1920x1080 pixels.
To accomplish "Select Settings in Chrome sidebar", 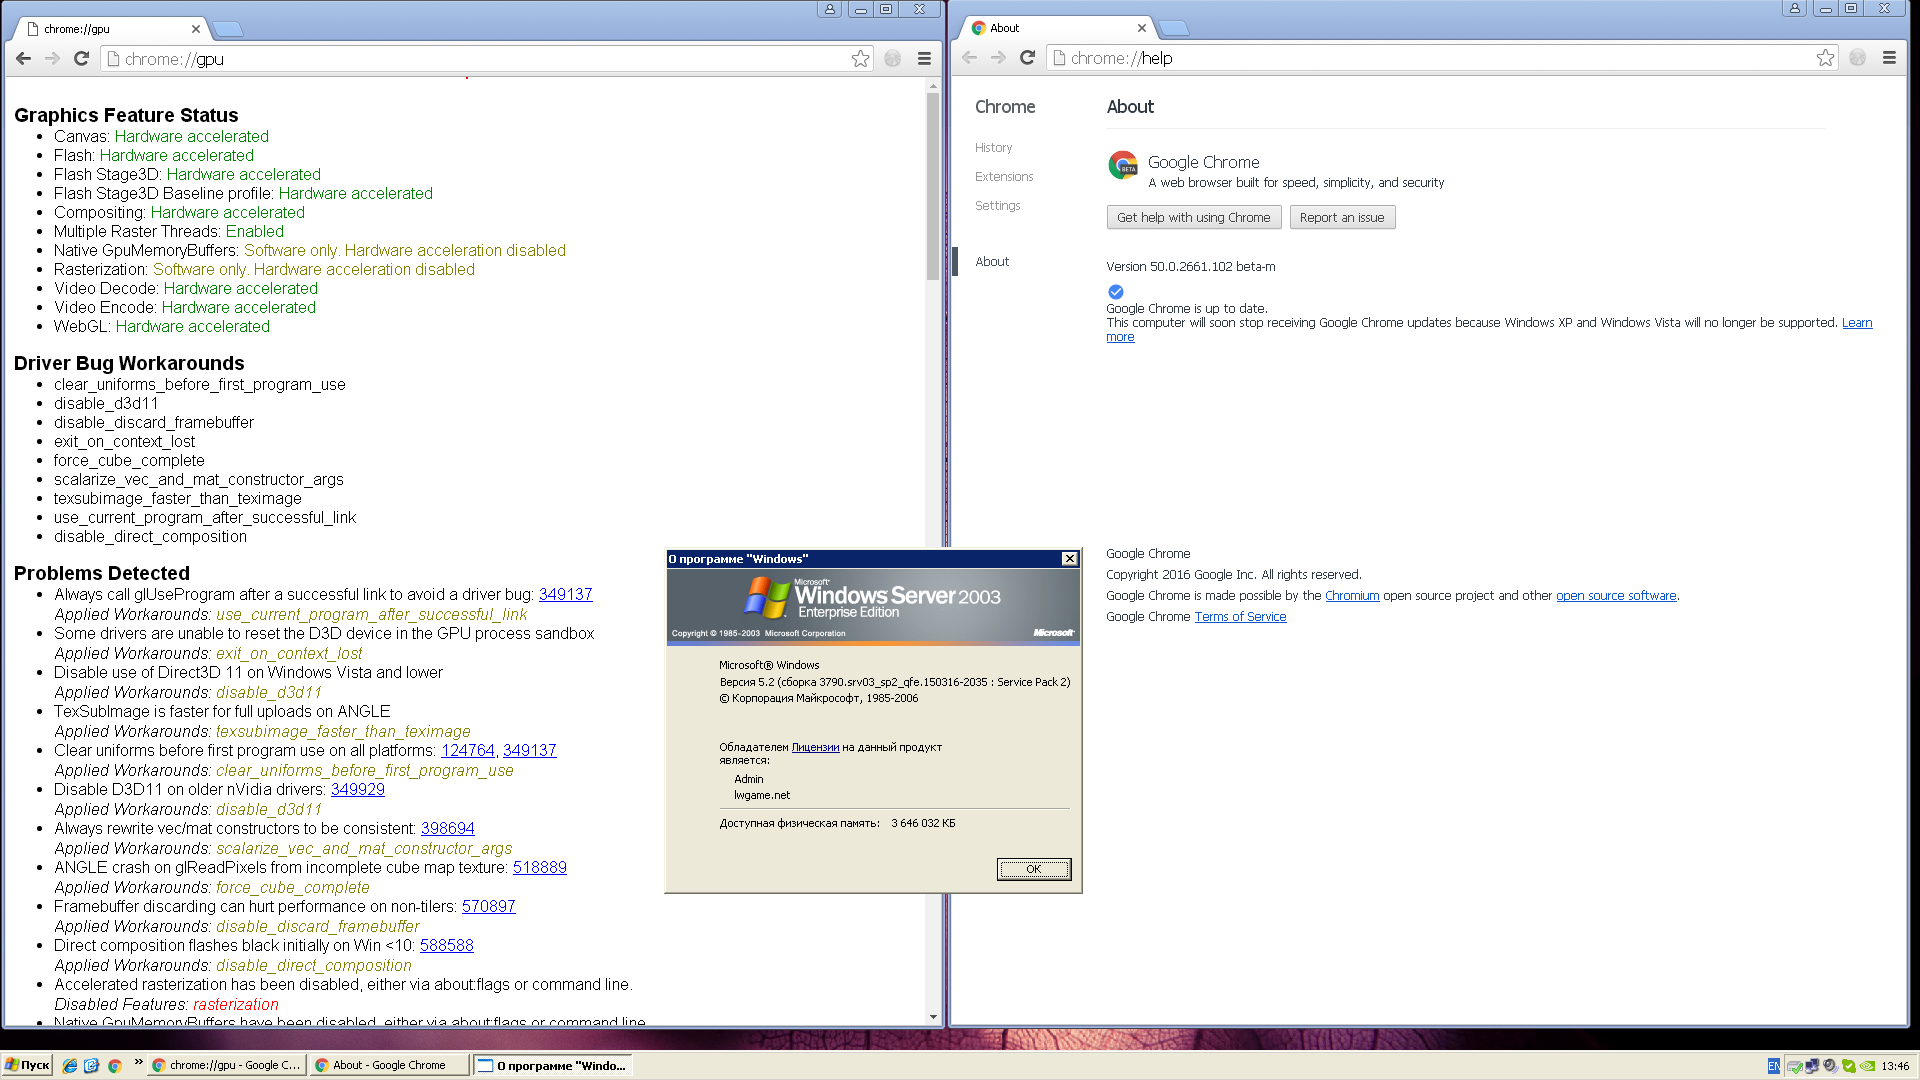I will (997, 206).
